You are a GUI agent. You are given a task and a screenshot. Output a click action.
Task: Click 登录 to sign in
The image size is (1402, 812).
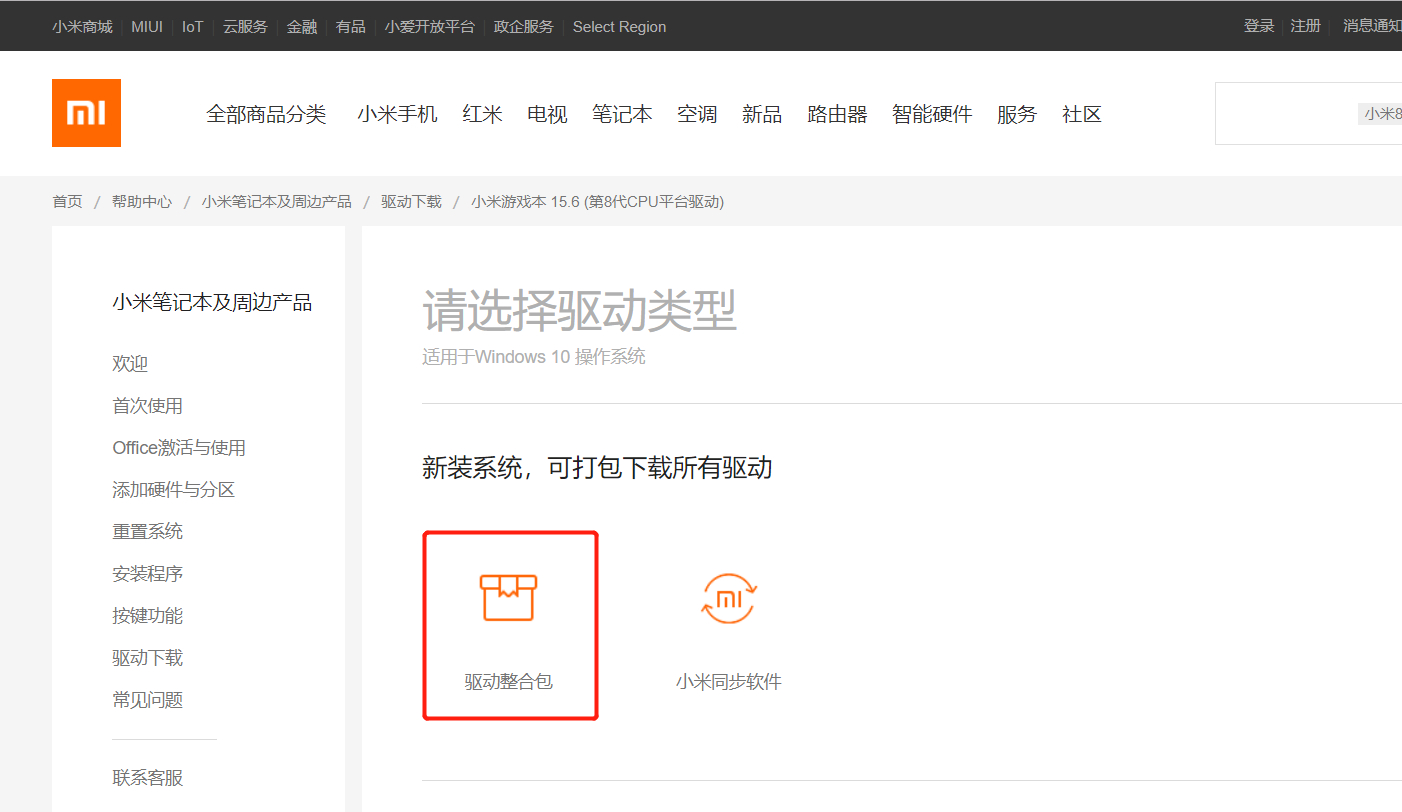(1259, 26)
